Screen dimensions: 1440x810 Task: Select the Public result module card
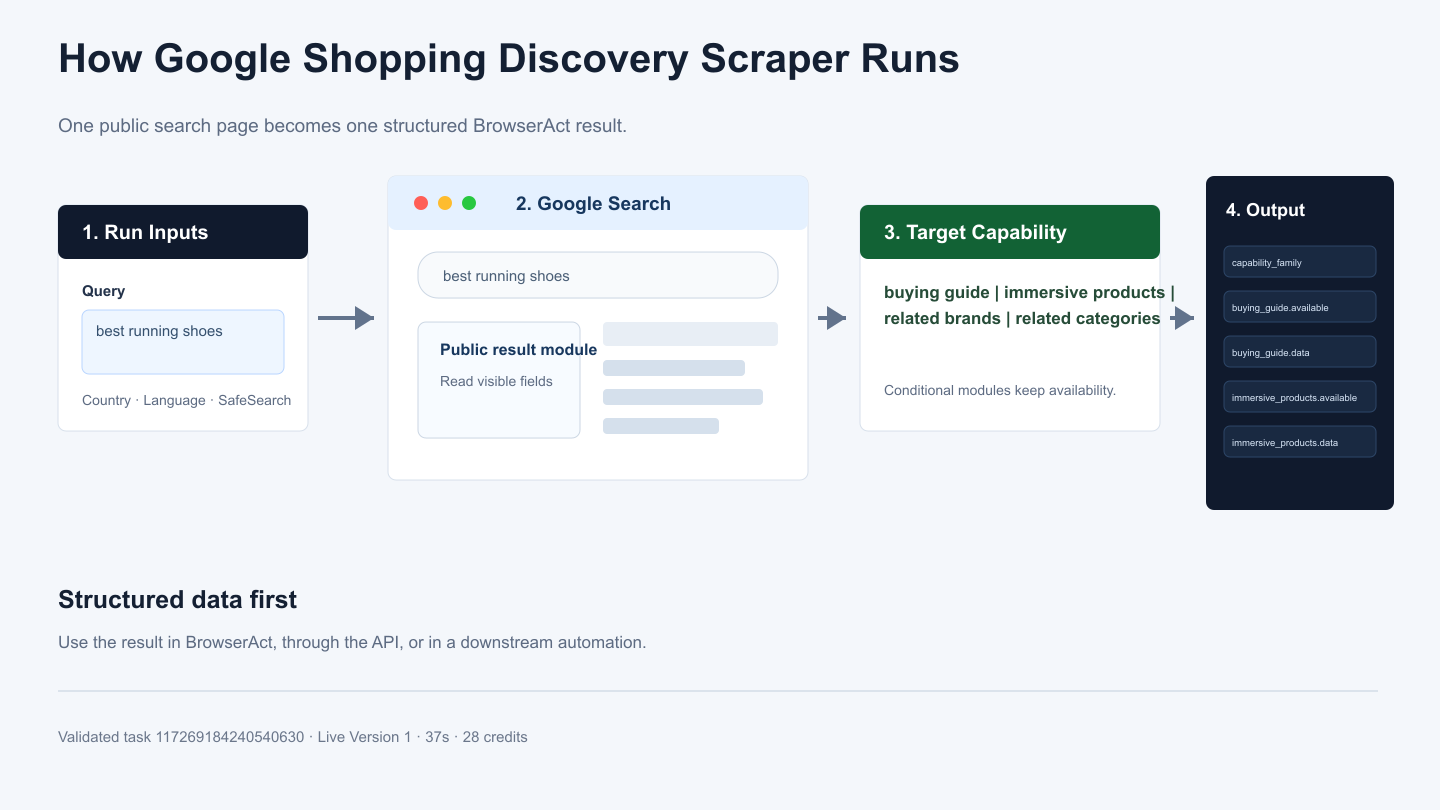[499, 380]
